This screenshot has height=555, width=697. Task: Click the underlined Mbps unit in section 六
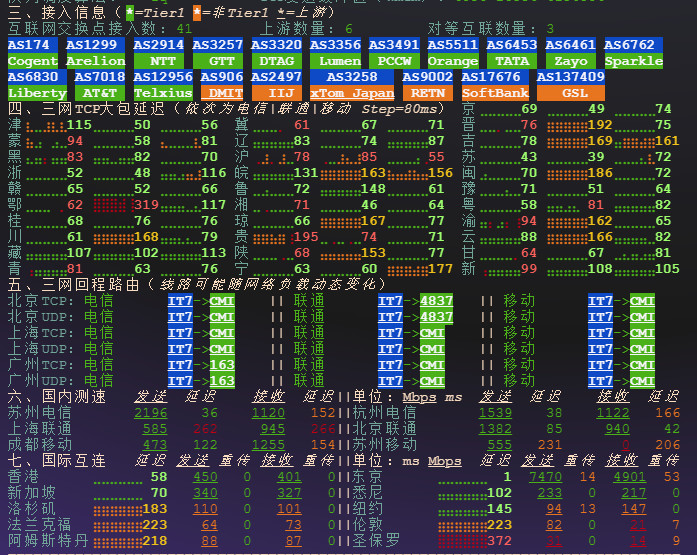(x=419, y=397)
